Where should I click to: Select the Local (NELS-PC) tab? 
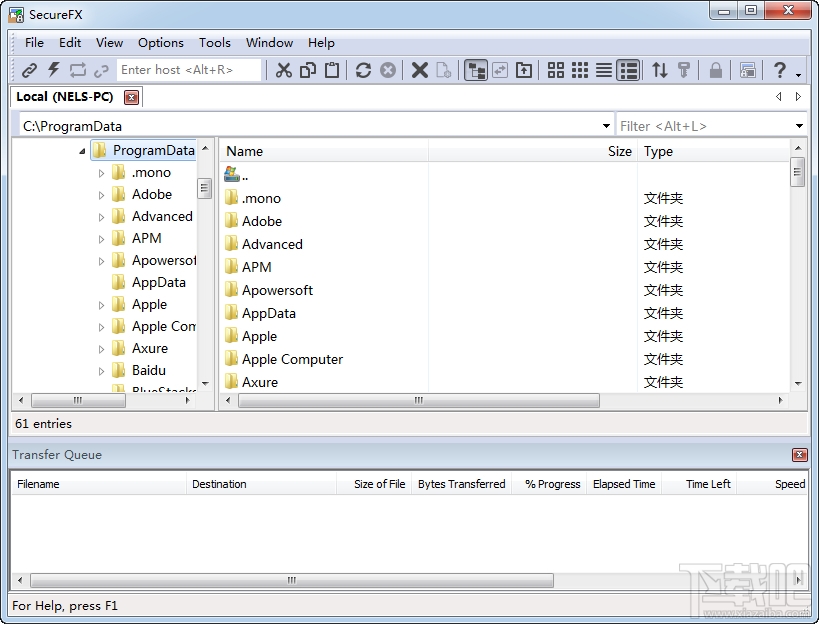click(x=65, y=97)
